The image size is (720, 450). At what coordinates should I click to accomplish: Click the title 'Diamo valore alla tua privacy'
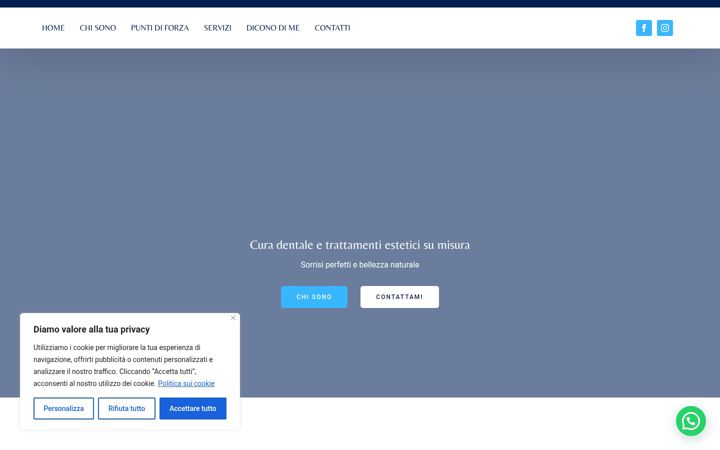(x=91, y=329)
